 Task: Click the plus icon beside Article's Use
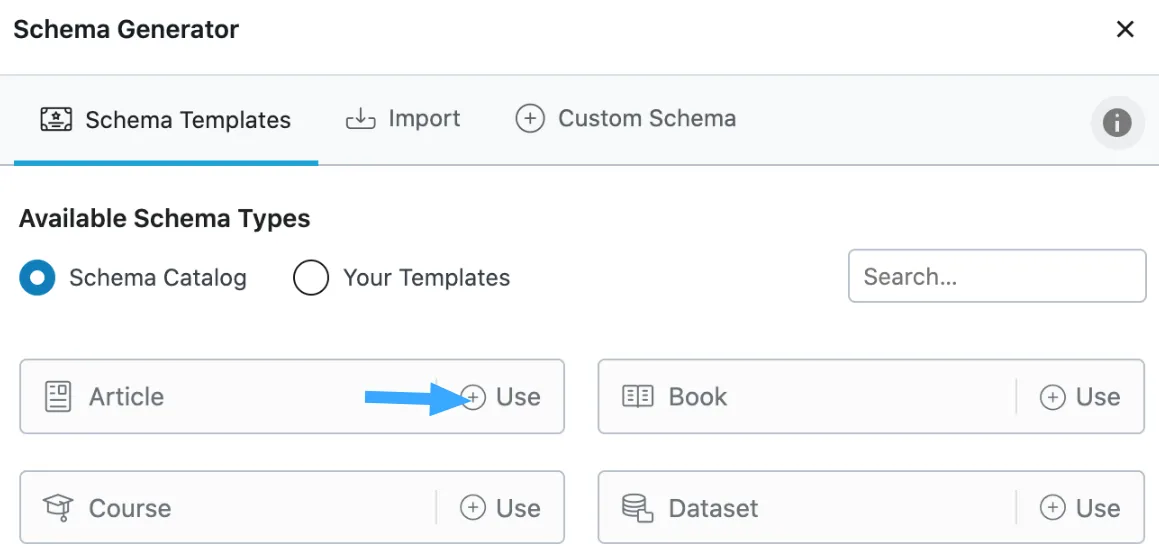[x=474, y=397]
